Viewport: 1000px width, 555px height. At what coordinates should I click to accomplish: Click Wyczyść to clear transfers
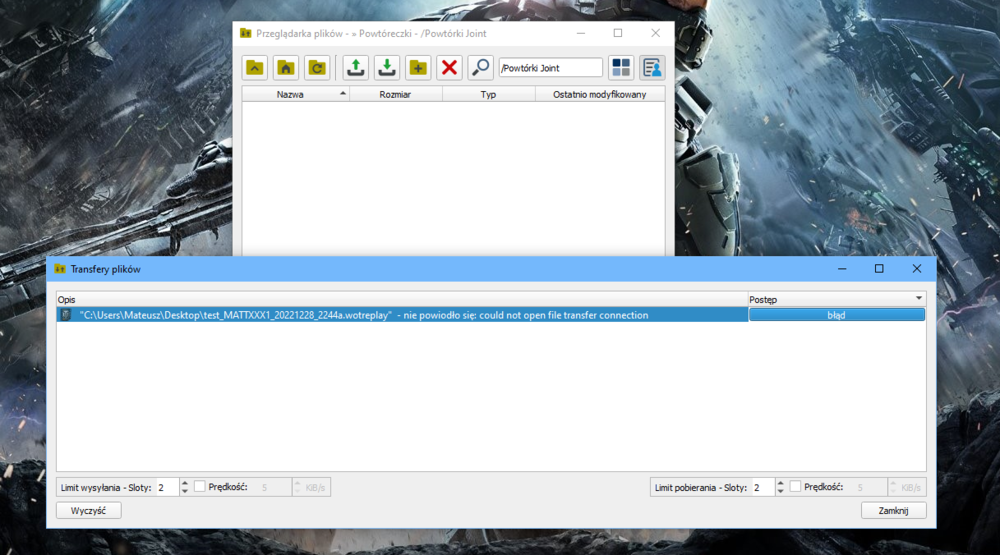[89, 510]
